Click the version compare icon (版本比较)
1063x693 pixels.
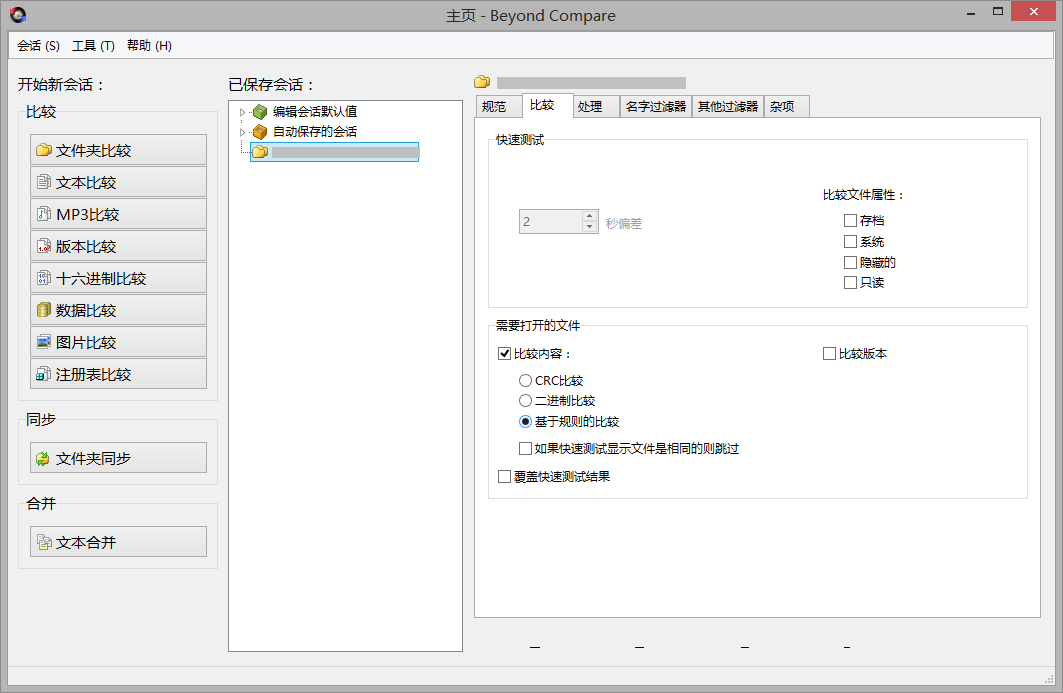[43, 247]
